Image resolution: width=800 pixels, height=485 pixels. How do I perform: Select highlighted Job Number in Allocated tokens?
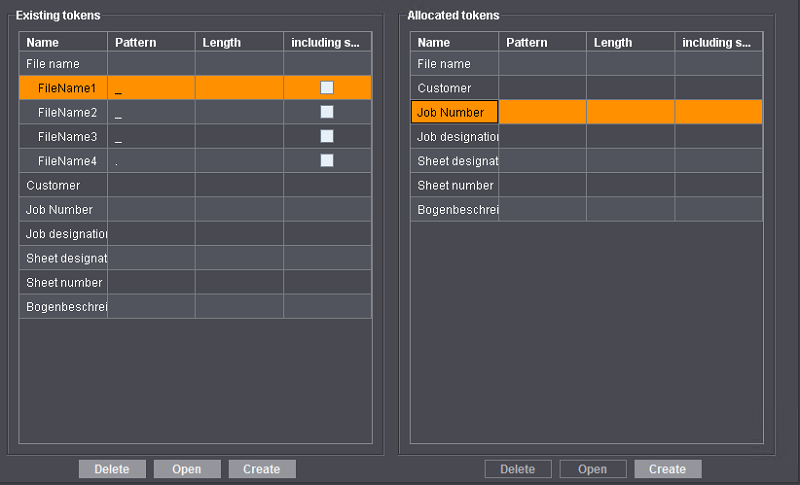click(x=587, y=112)
